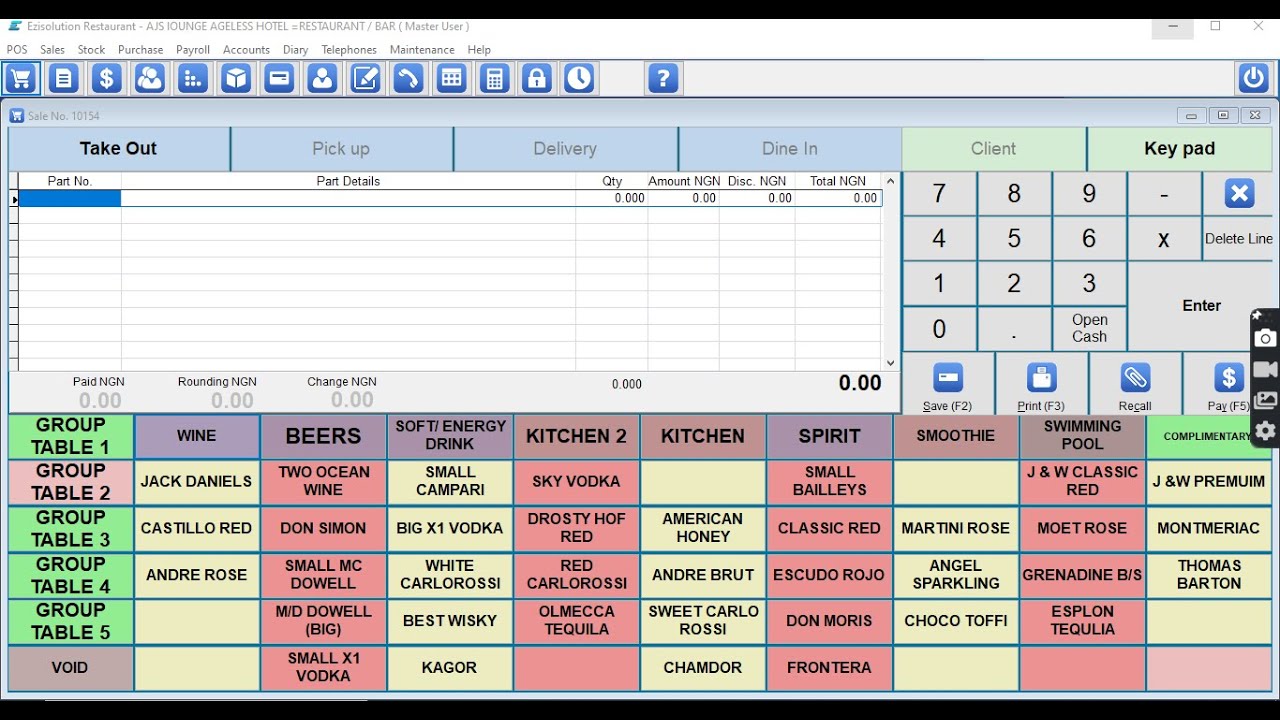The width and height of the screenshot is (1280, 720).
Task: Add MOET ROSE item
Action: tap(1082, 528)
